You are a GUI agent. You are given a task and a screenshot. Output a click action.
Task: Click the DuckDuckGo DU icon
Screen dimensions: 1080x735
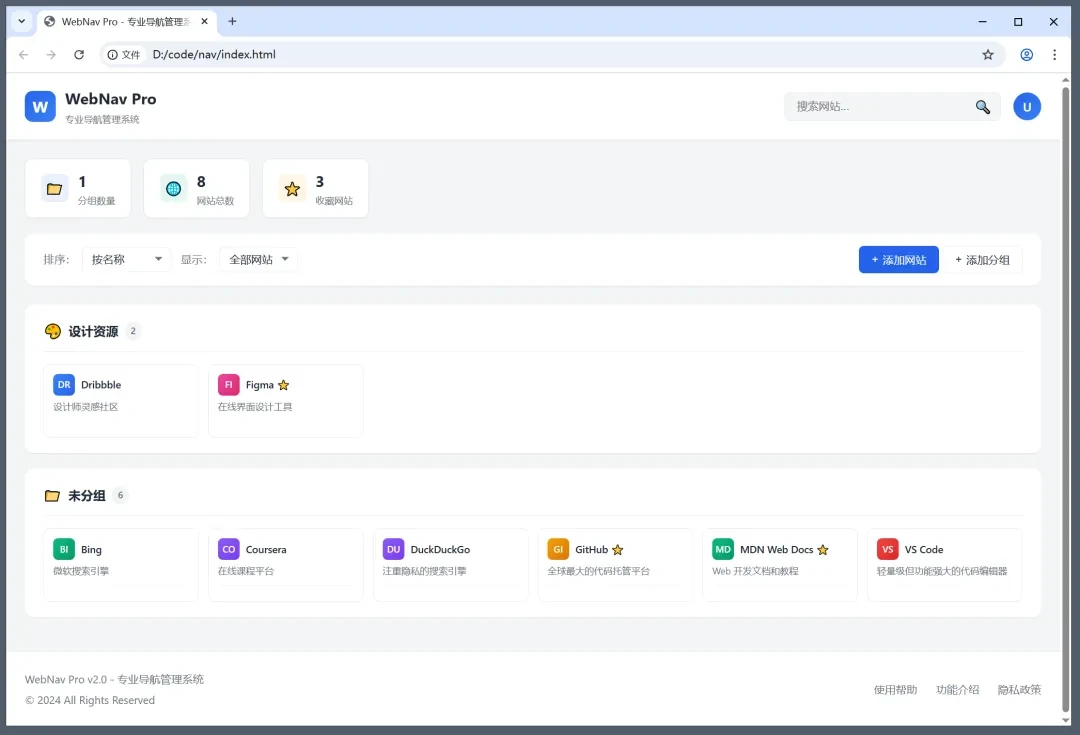393,550
